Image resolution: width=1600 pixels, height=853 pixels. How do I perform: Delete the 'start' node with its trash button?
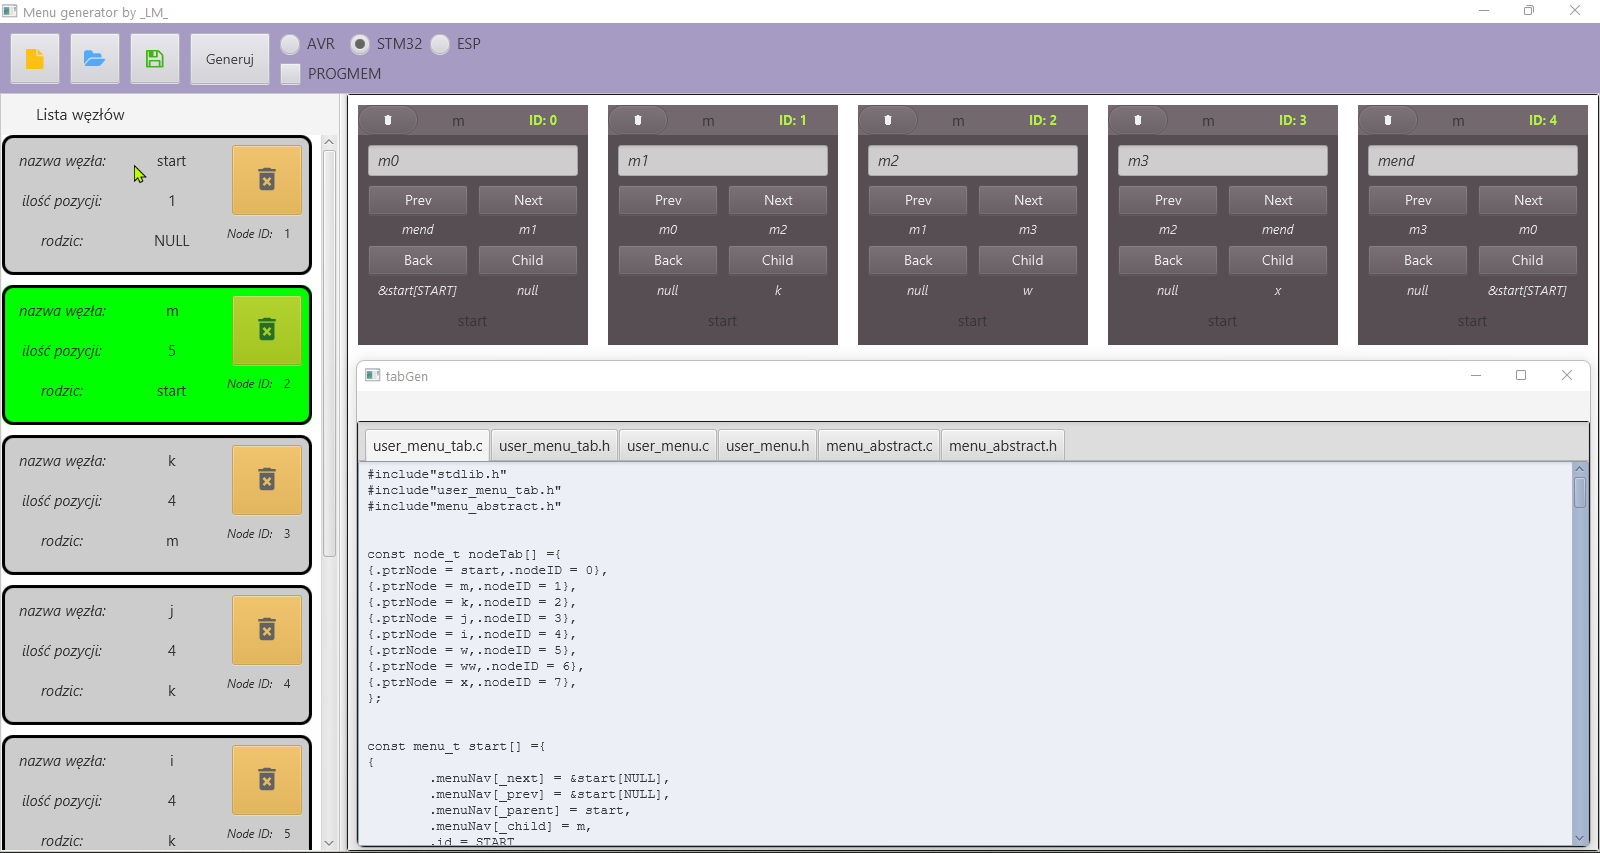point(267,180)
